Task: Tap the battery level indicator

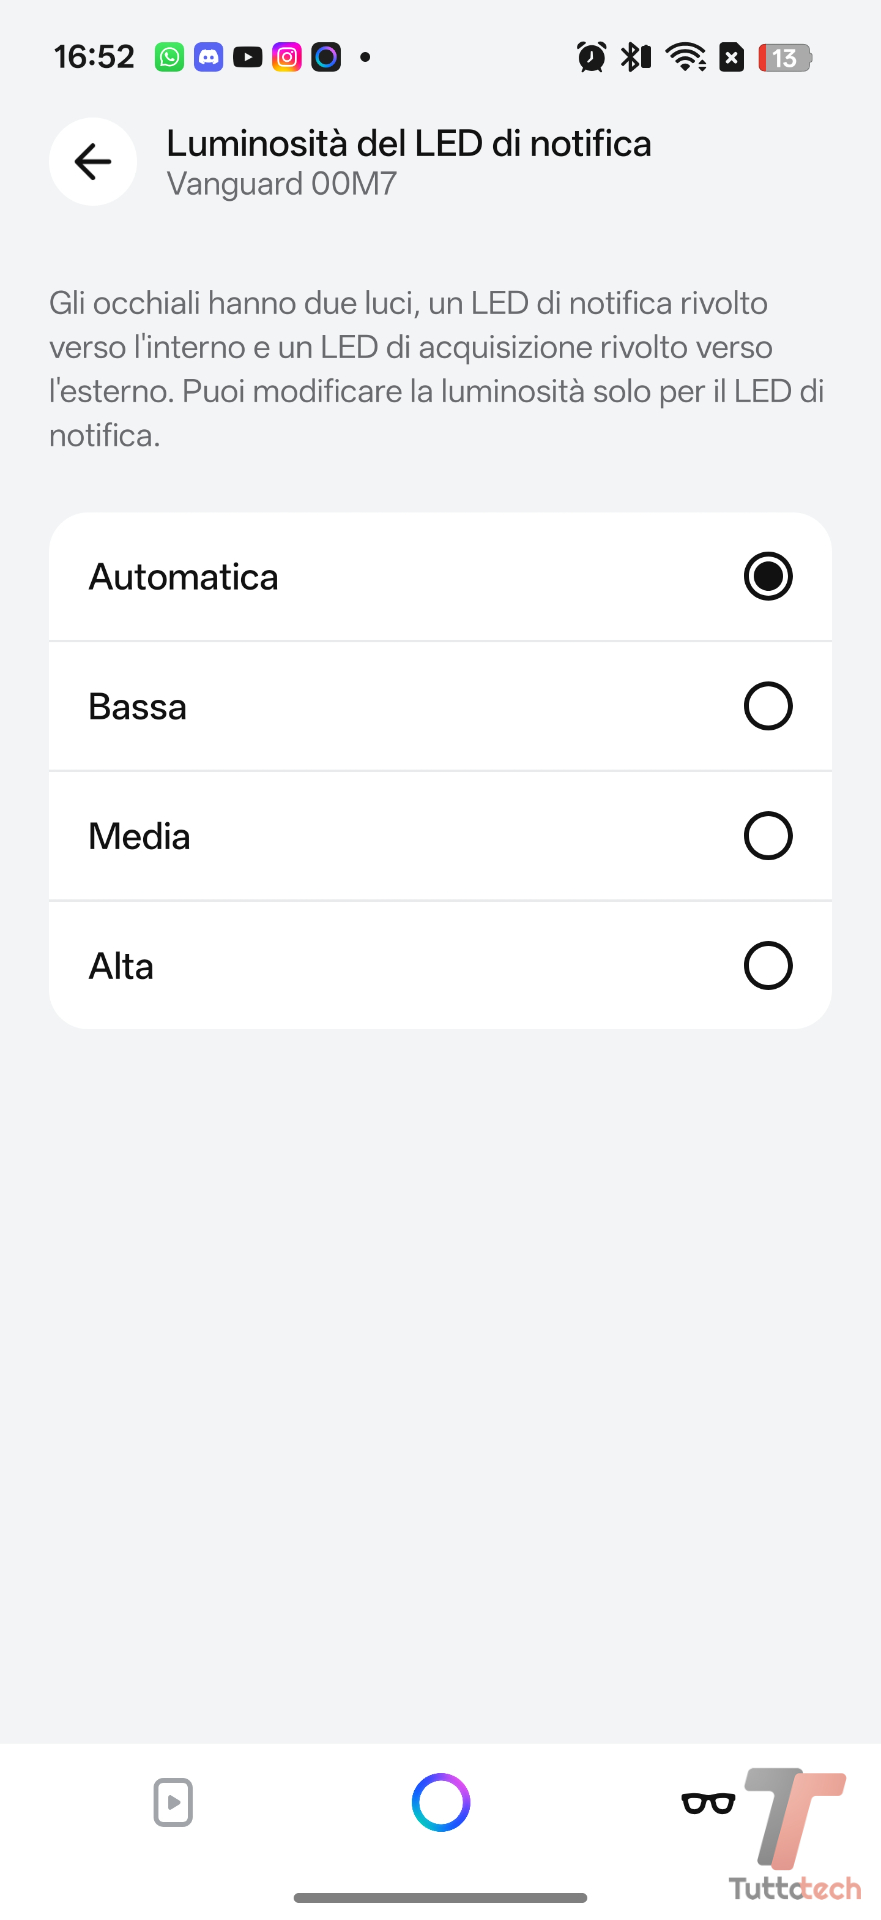Action: coord(785,58)
